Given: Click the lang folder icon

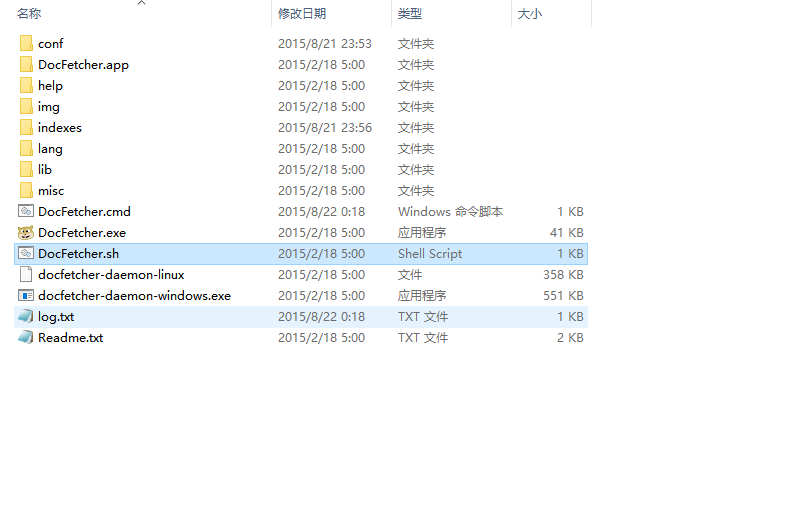Looking at the screenshot, I should (26, 148).
